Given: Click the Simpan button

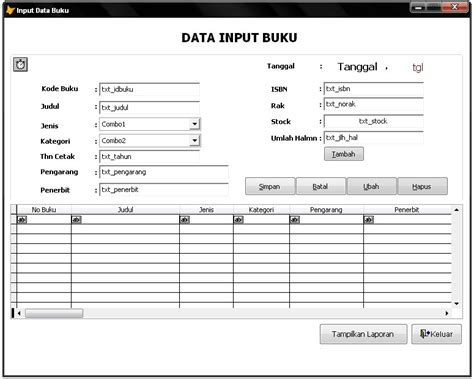Looking at the screenshot, I should (x=270, y=186).
